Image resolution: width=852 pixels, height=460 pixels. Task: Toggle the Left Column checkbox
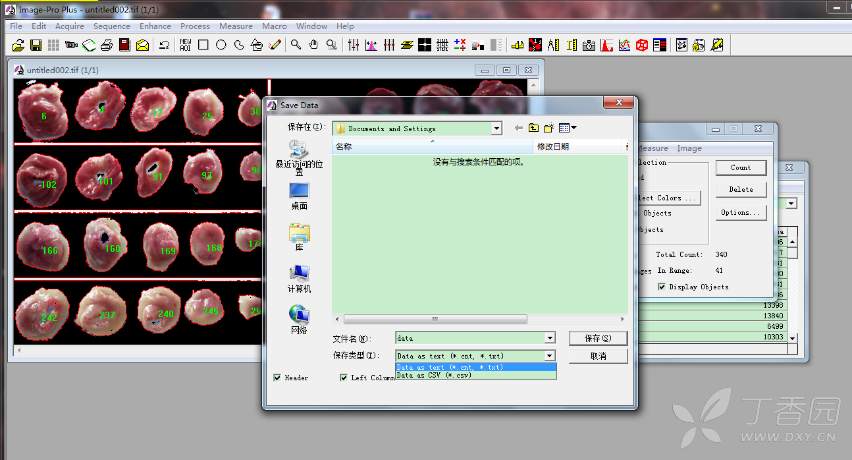coord(344,377)
